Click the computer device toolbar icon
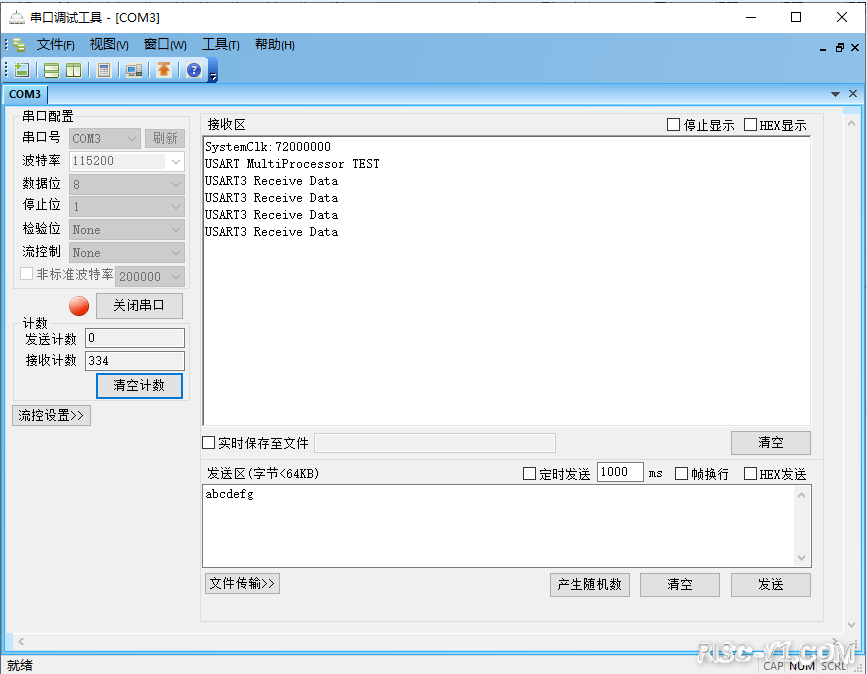 coord(133,70)
